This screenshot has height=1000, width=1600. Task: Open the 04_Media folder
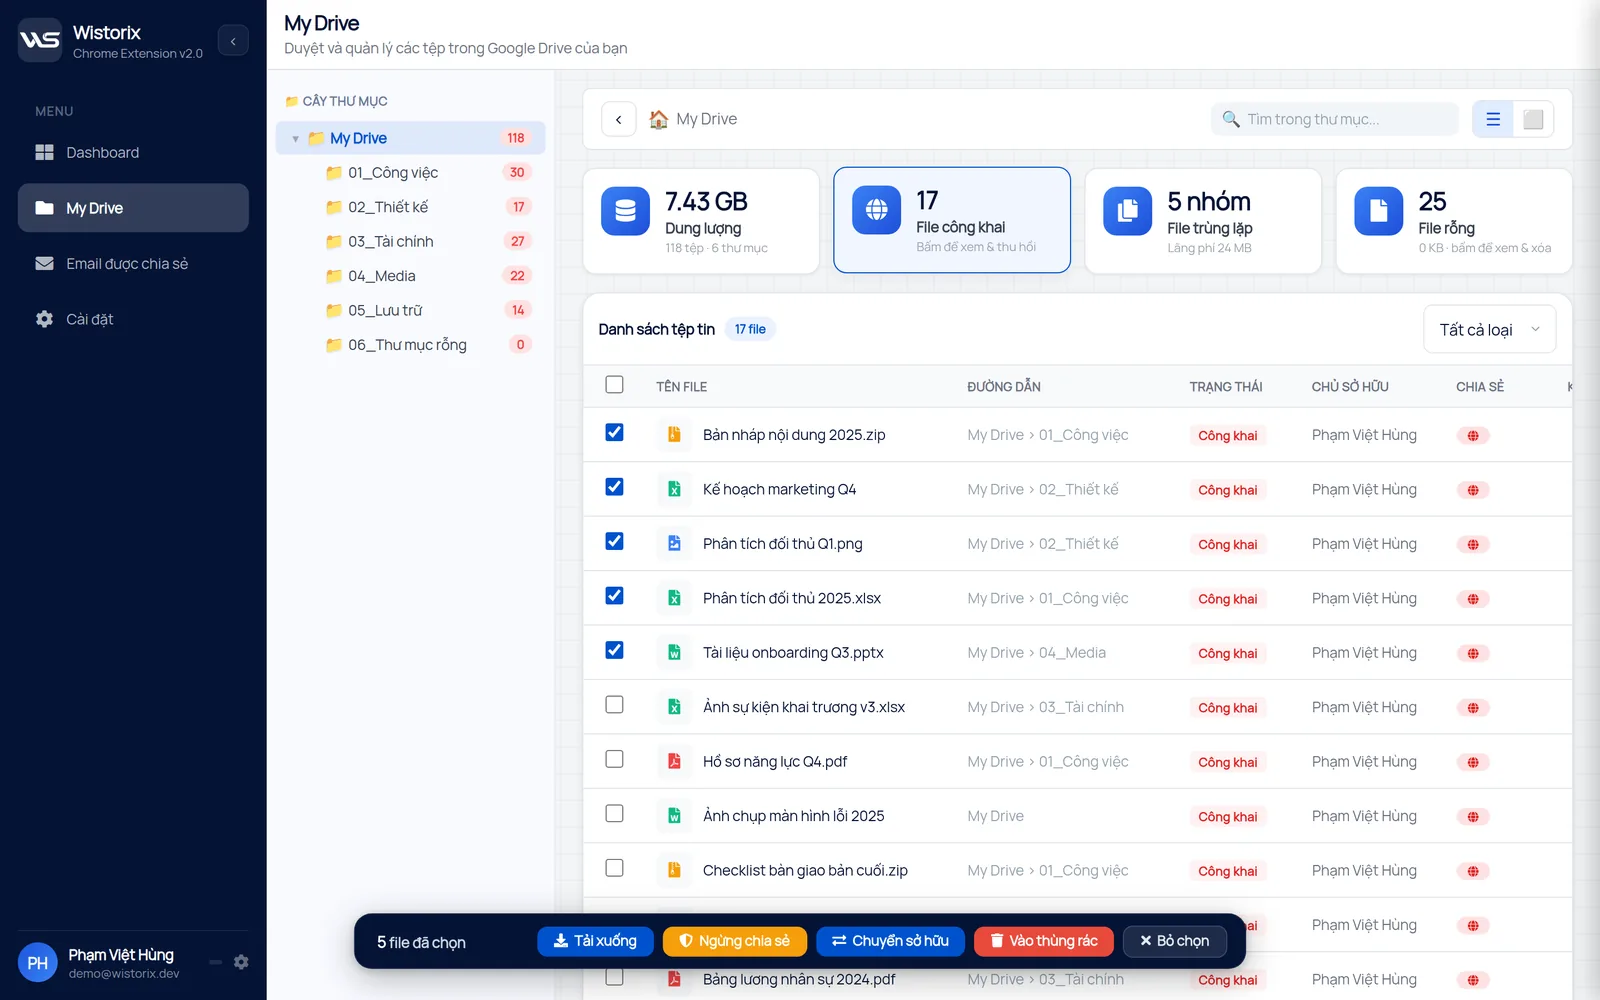410,276
